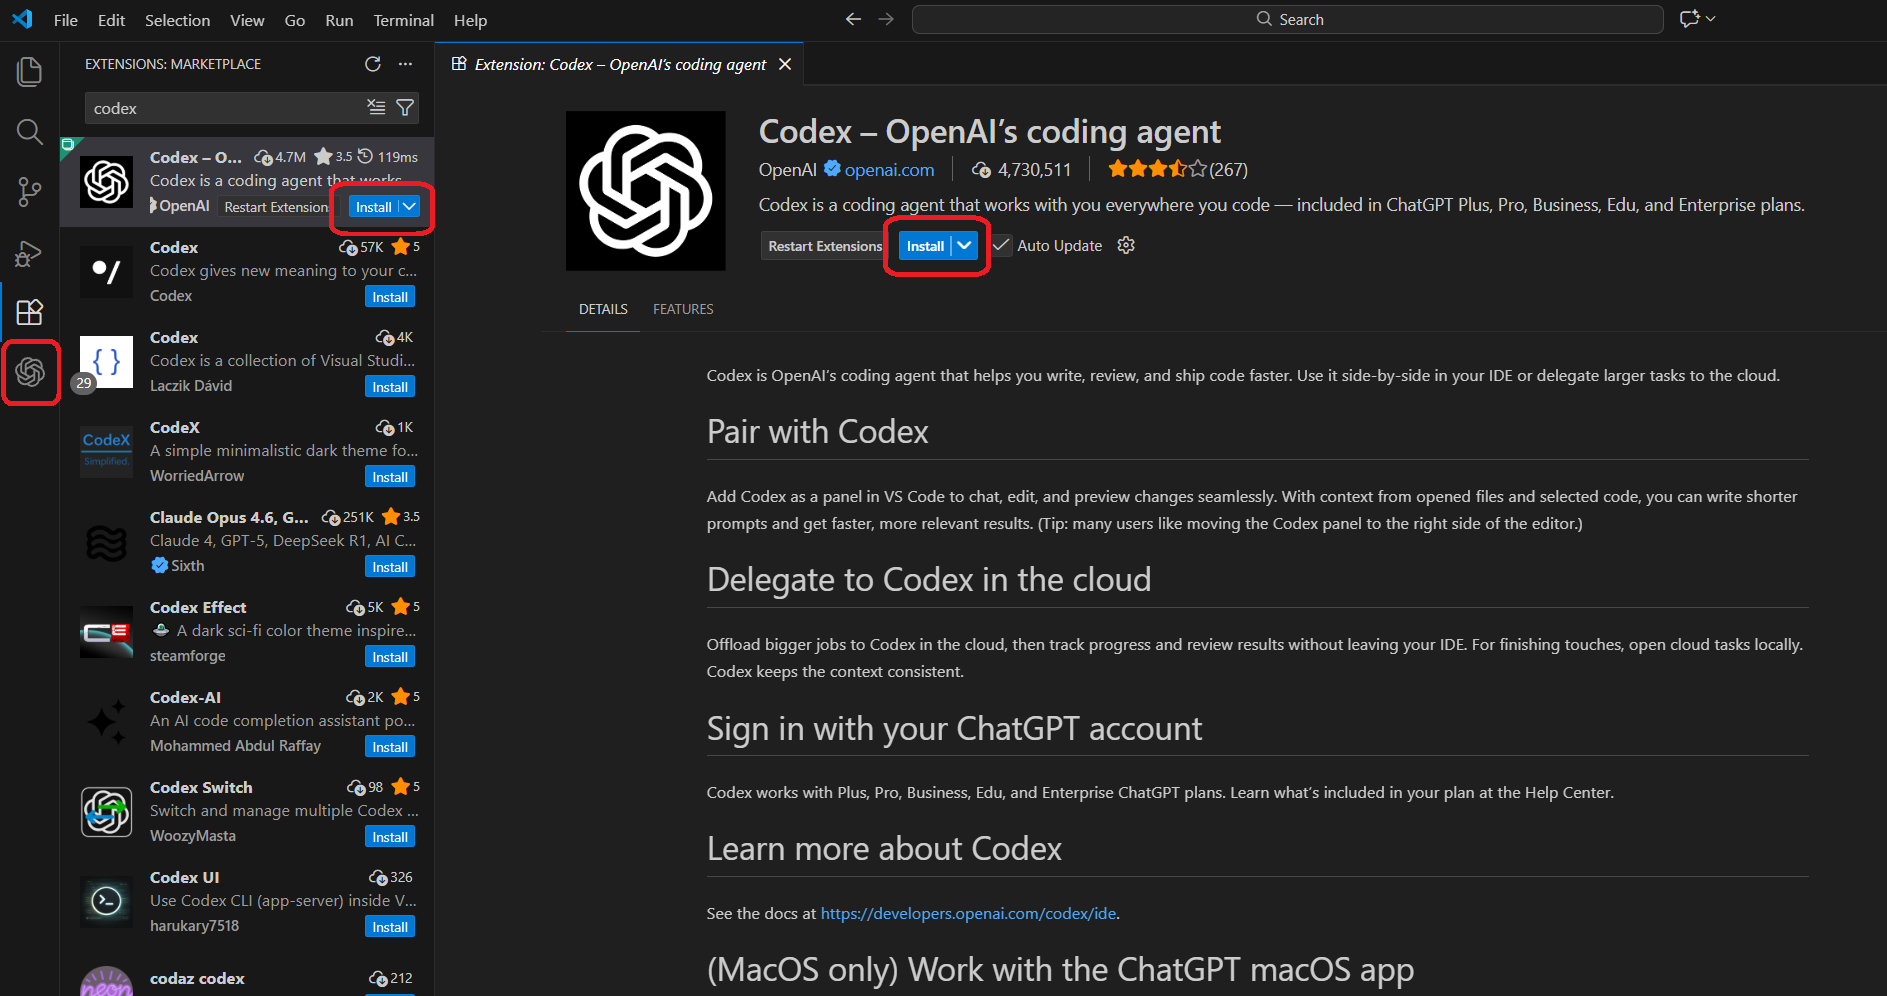Clear the extensions search results
This screenshot has height=996, width=1887.
pyautogui.click(x=376, y=107)
